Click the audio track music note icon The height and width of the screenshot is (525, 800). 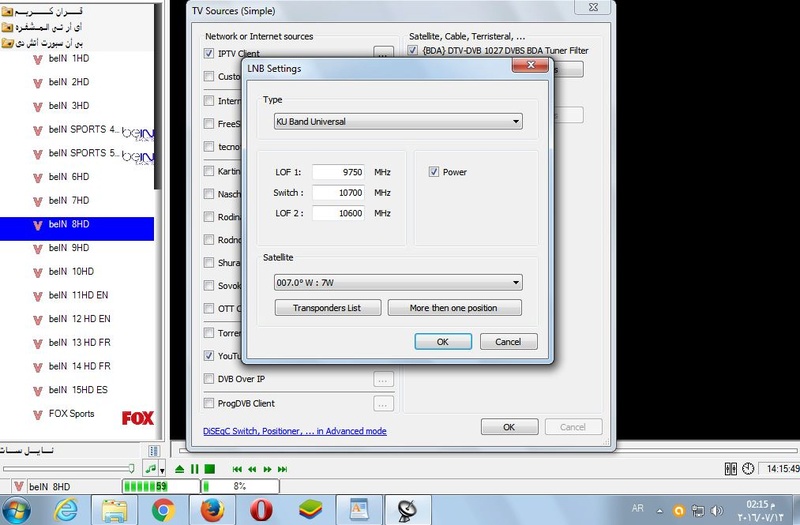(x=151, y=468)
